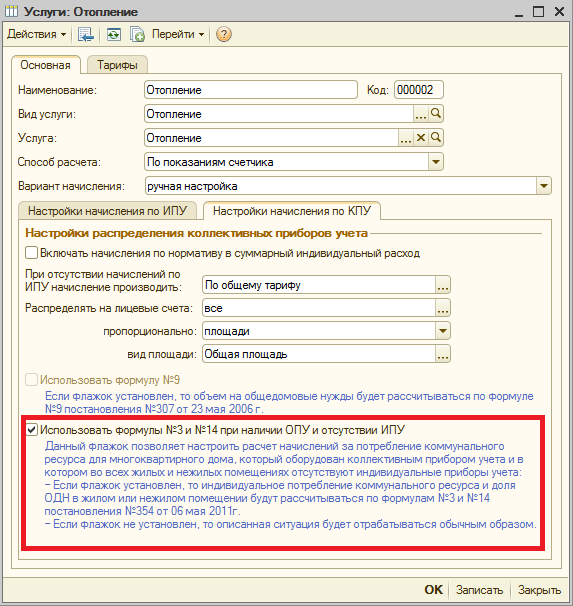
Task: Expand the пропорционально dropdown
Action: [x=443, y=331]
